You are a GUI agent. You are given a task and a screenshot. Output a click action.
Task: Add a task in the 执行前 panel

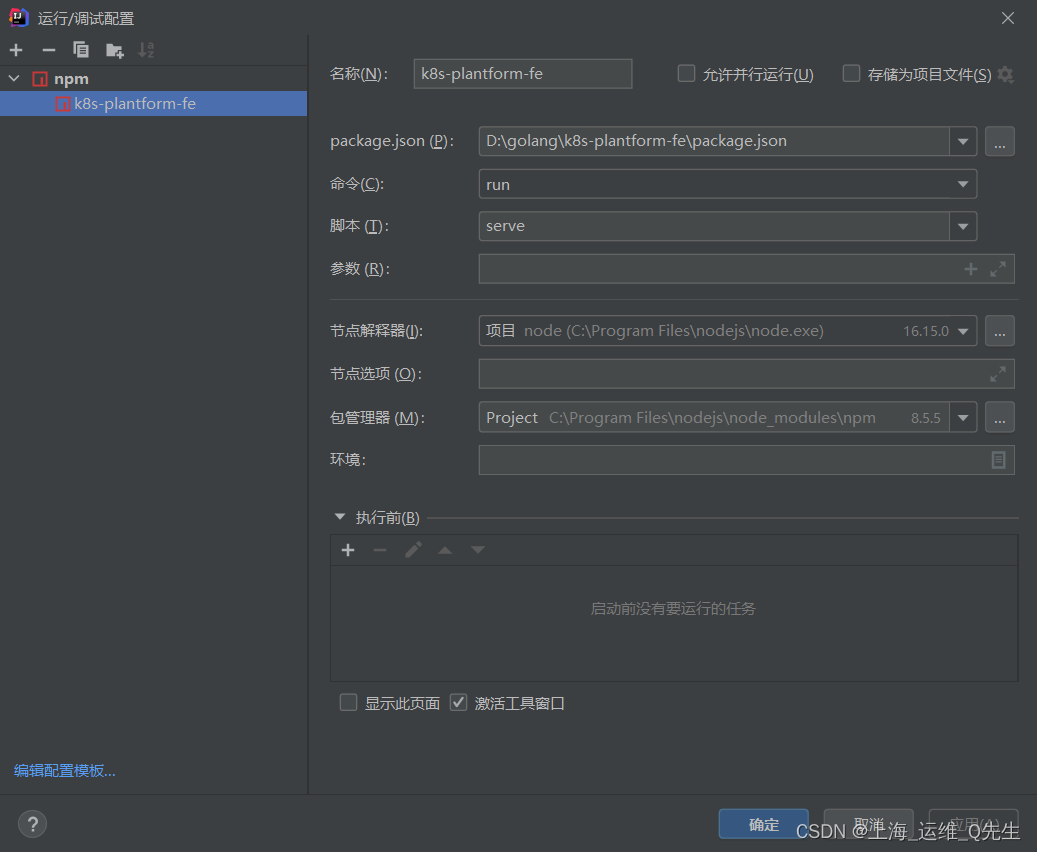coord(348,549)
